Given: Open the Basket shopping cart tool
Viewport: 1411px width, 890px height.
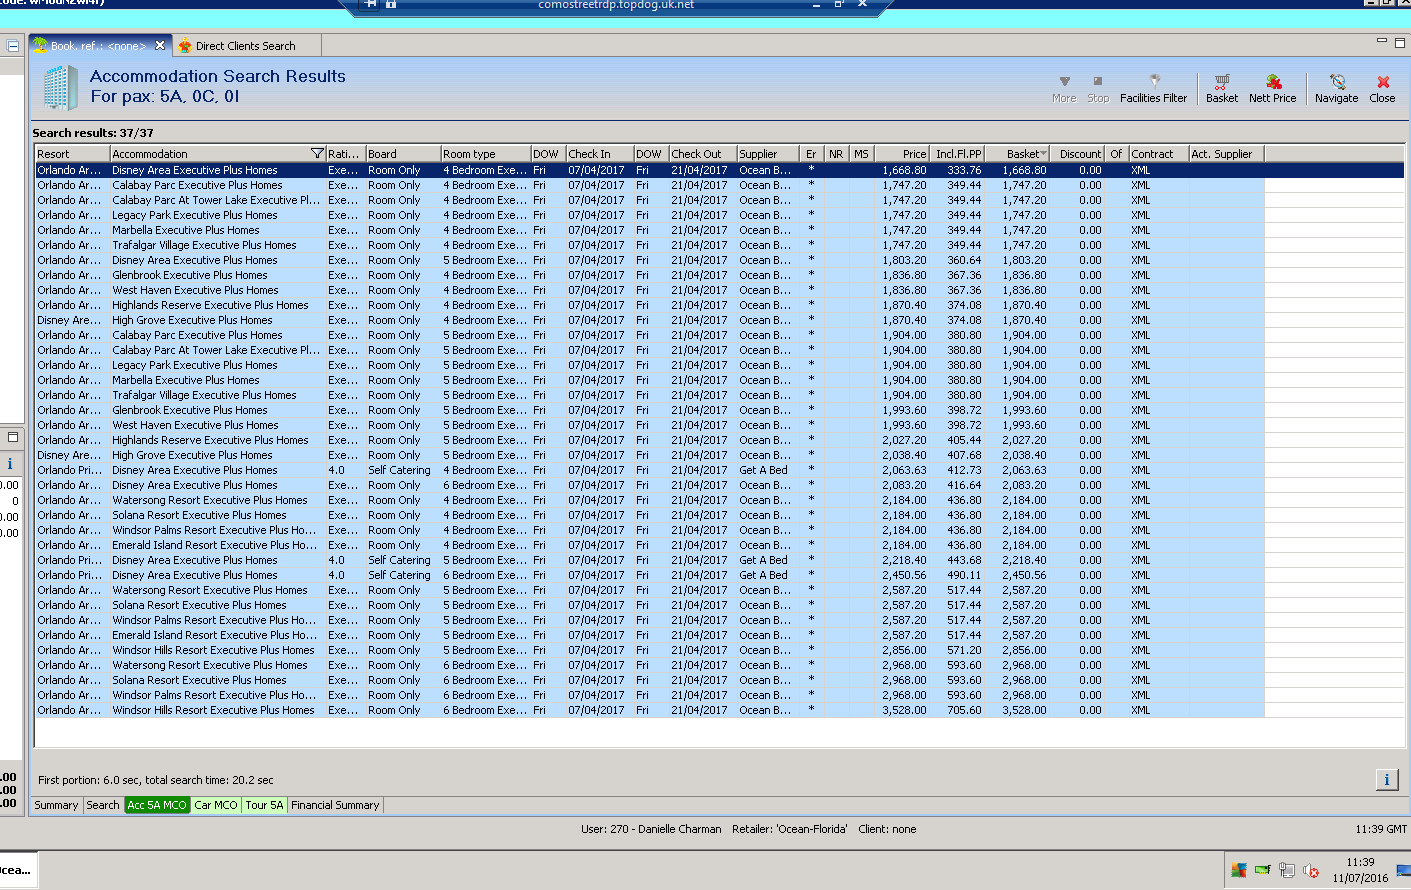Looking at the screenshot, I should coord(1221,88).
